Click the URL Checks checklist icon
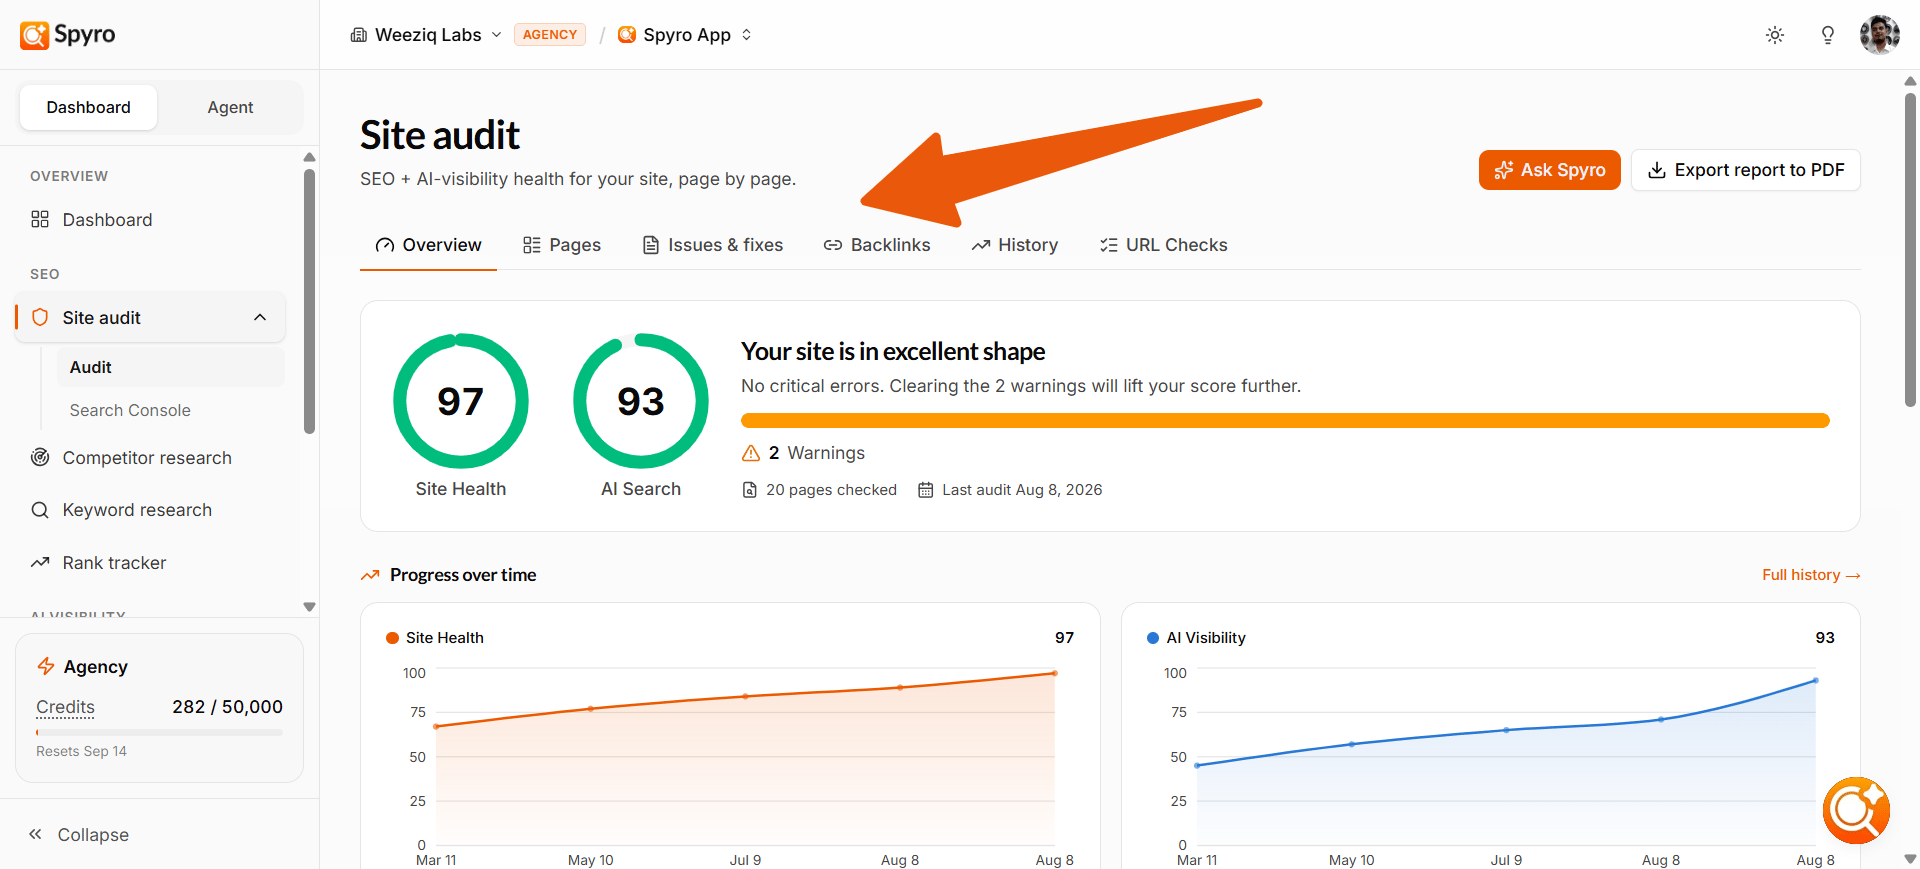This screenshot has width=1920, height=869. tap(1108, 245)
